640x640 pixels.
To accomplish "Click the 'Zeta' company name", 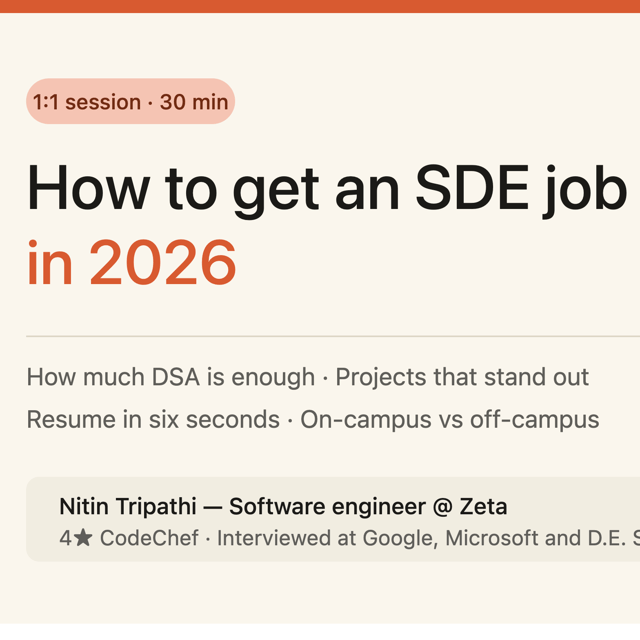I will point(483,507).
